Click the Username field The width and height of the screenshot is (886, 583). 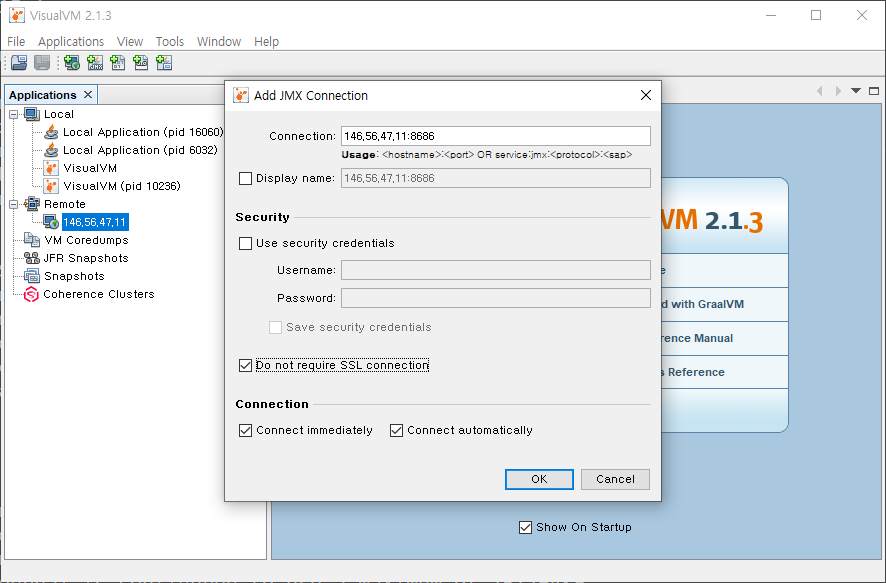(x=496, y=270)
